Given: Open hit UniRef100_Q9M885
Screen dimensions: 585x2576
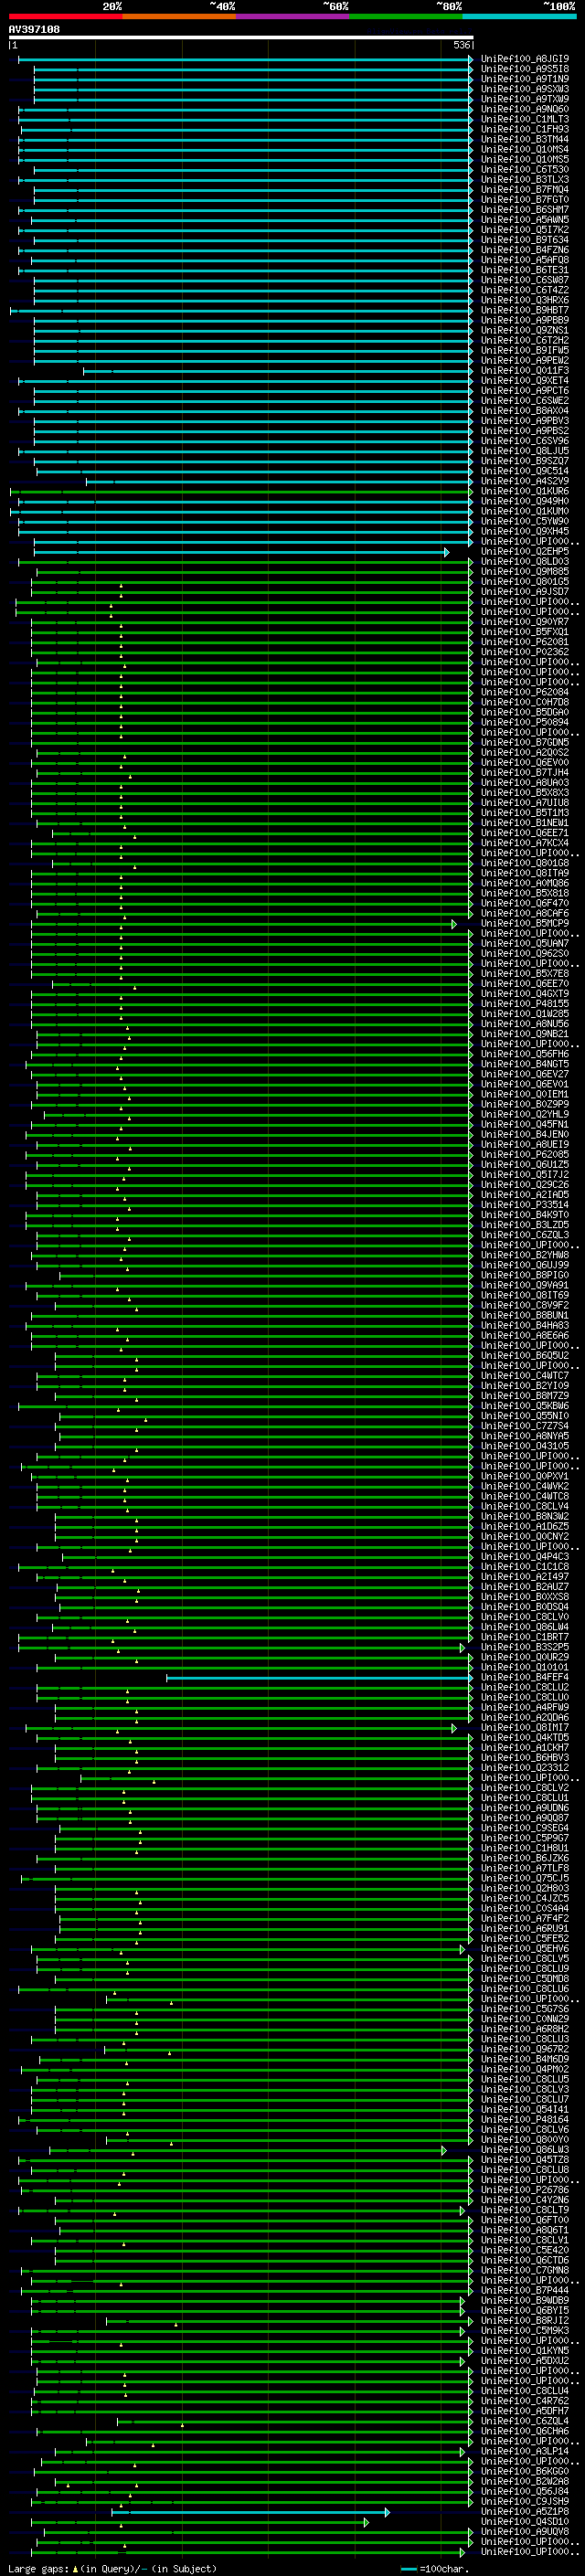Looking at the screenshot, I should tap(525, 571).
